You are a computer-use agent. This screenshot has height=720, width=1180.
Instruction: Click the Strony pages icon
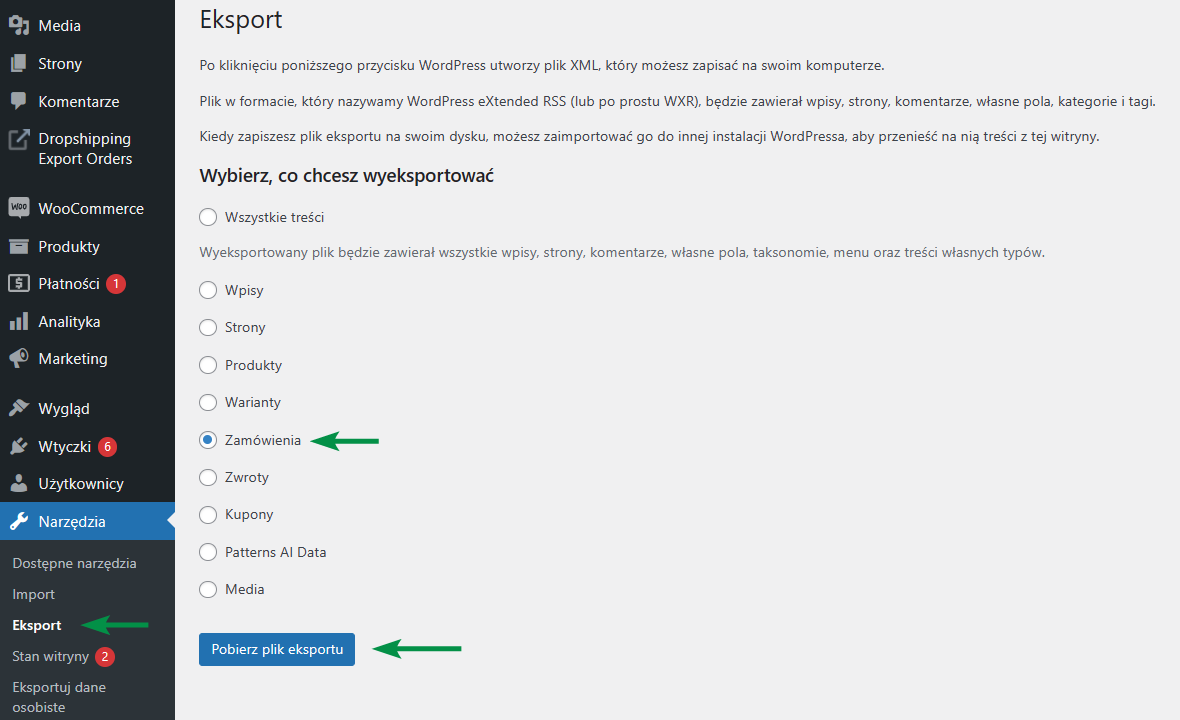coord(19,63)
